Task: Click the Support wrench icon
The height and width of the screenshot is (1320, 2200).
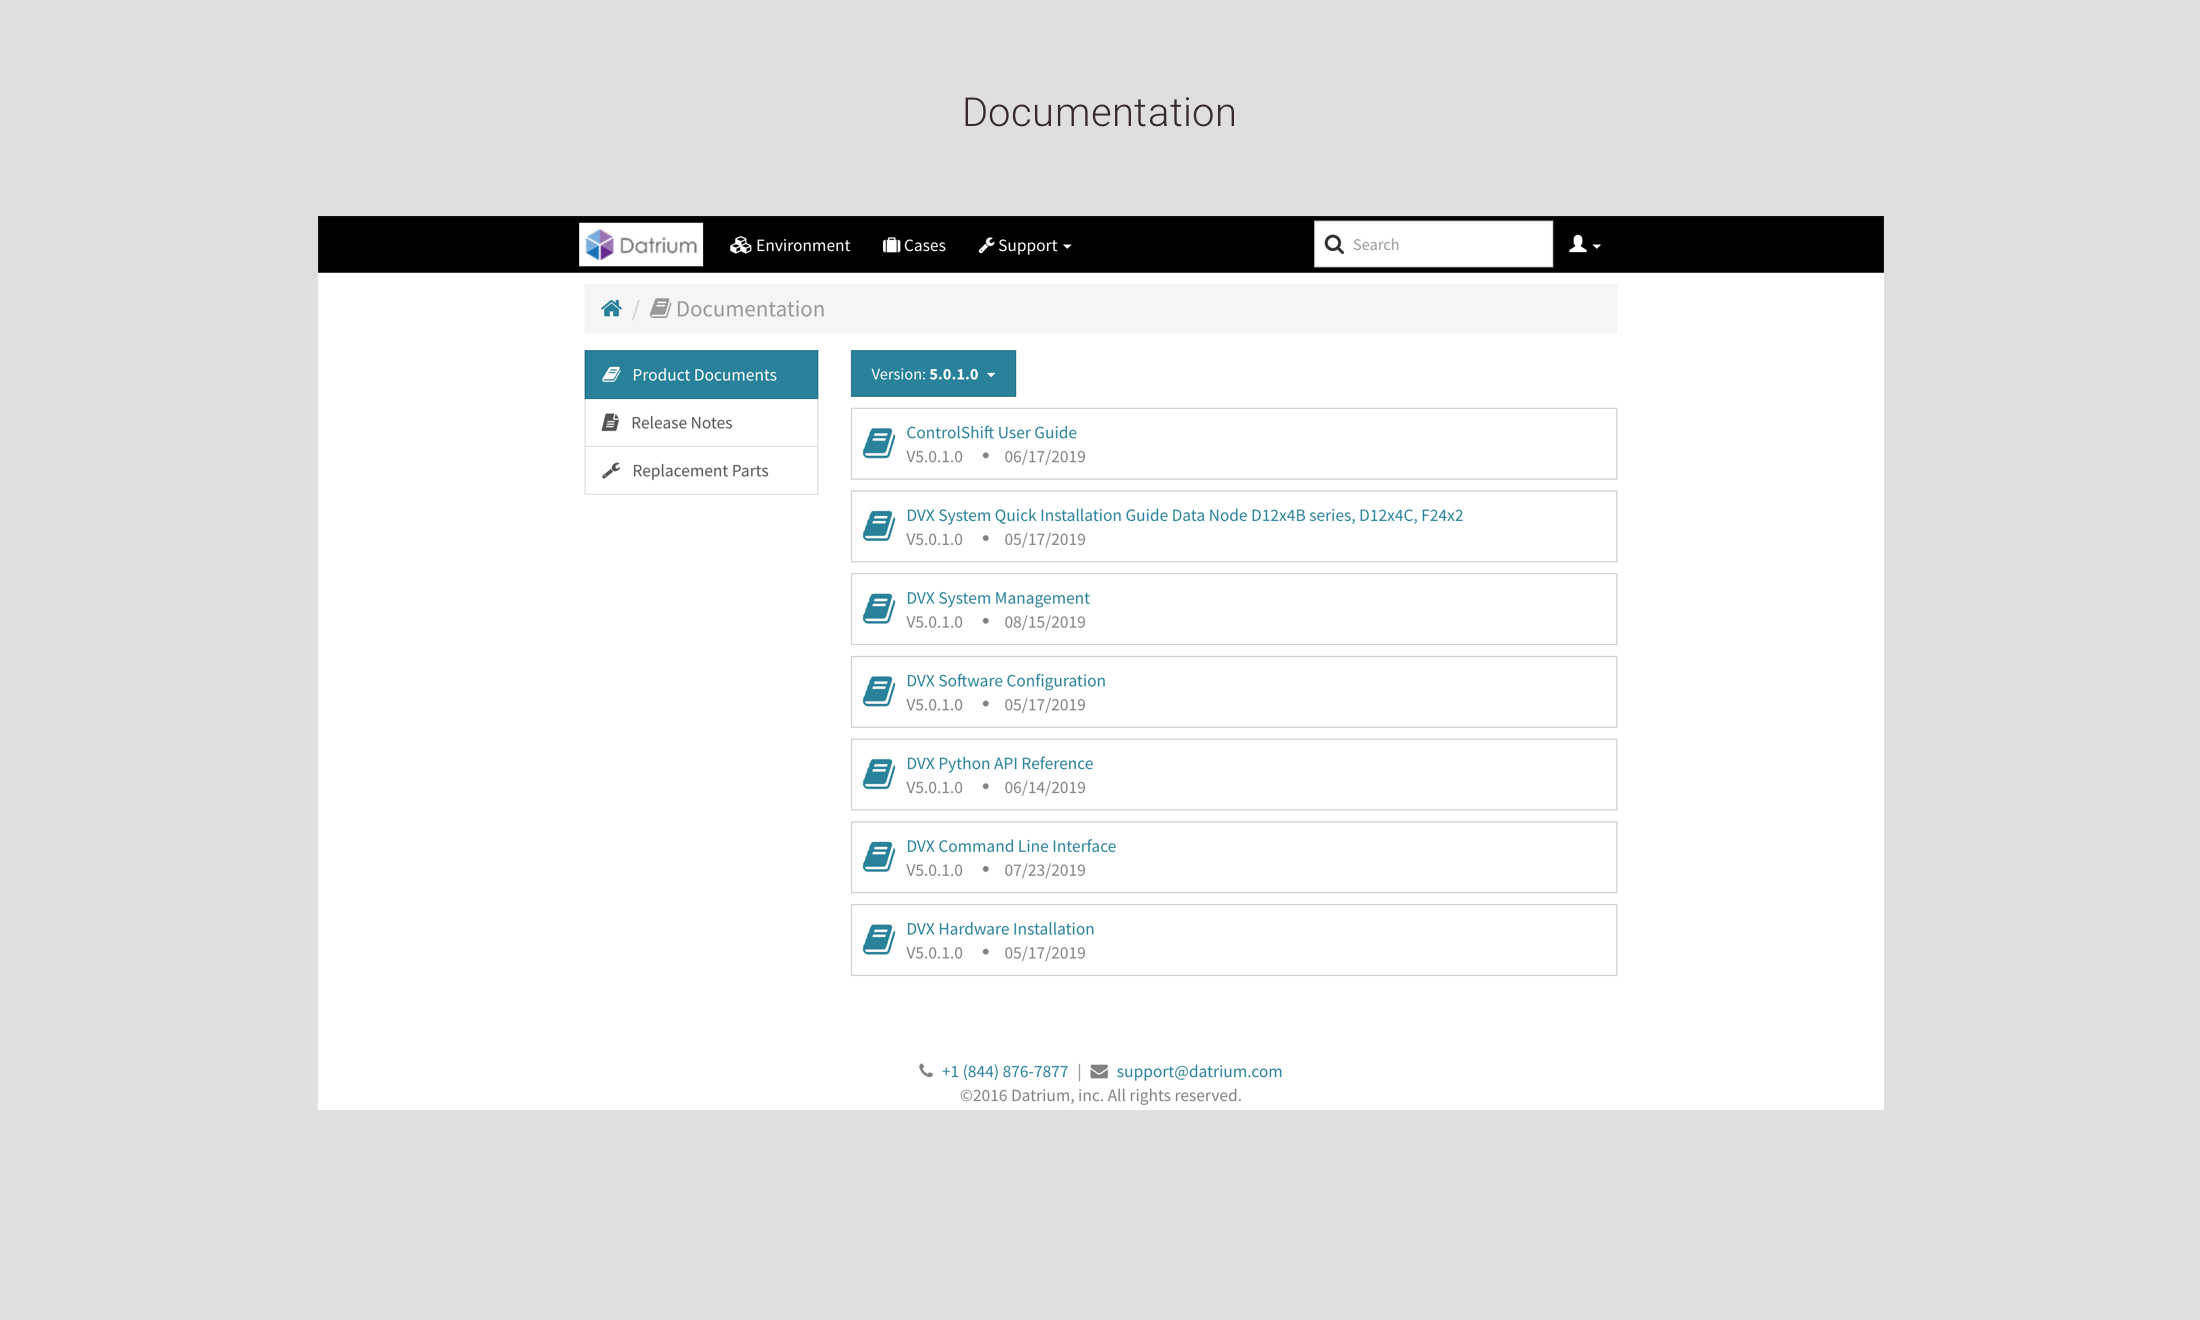Action: coord(986,245)
